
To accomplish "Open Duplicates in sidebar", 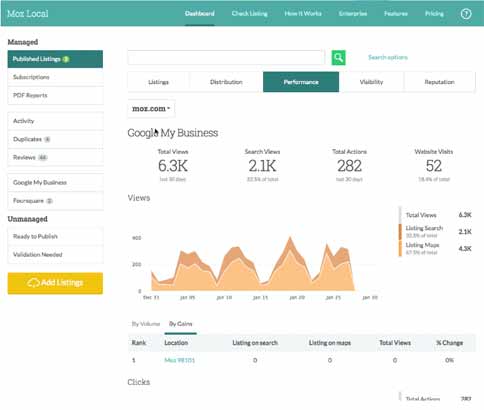I will pyautogui.click(x=55, y=139).
